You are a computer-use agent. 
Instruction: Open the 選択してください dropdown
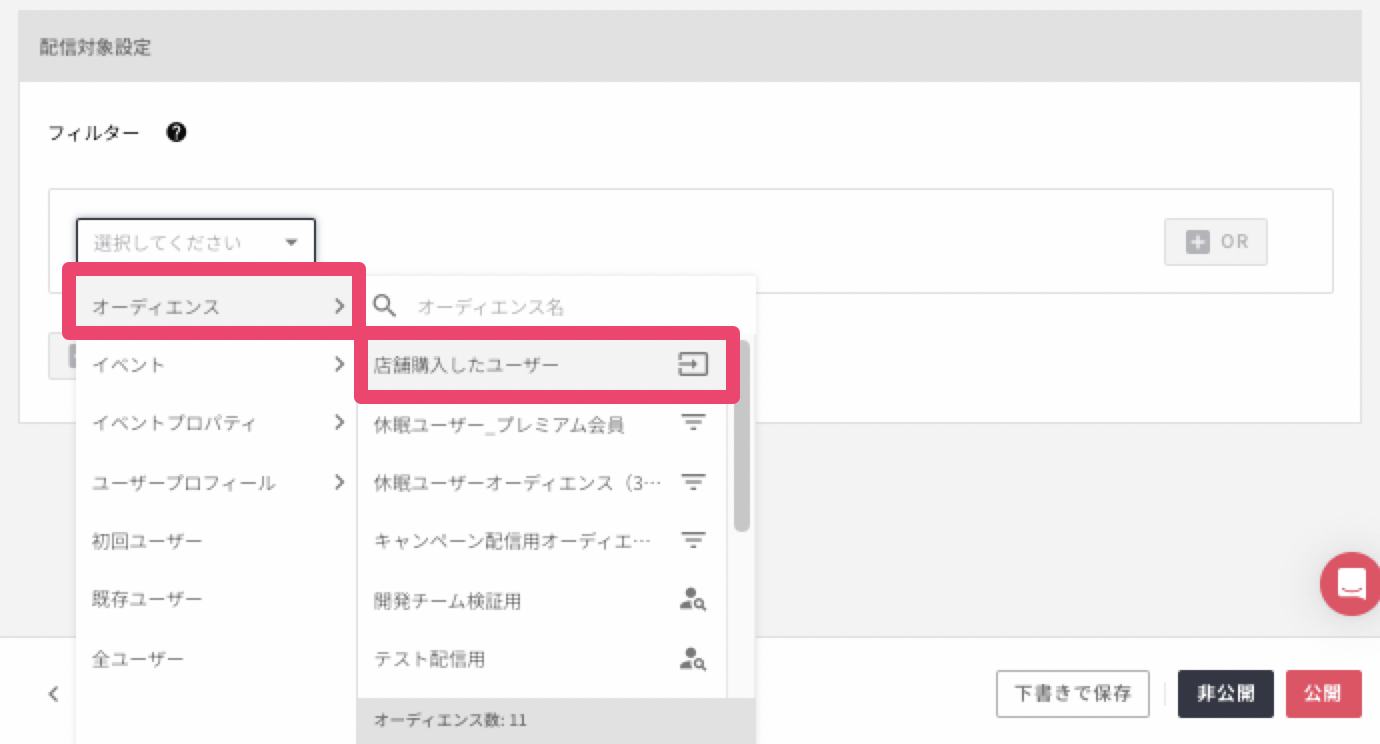click(x=196, y=242)
